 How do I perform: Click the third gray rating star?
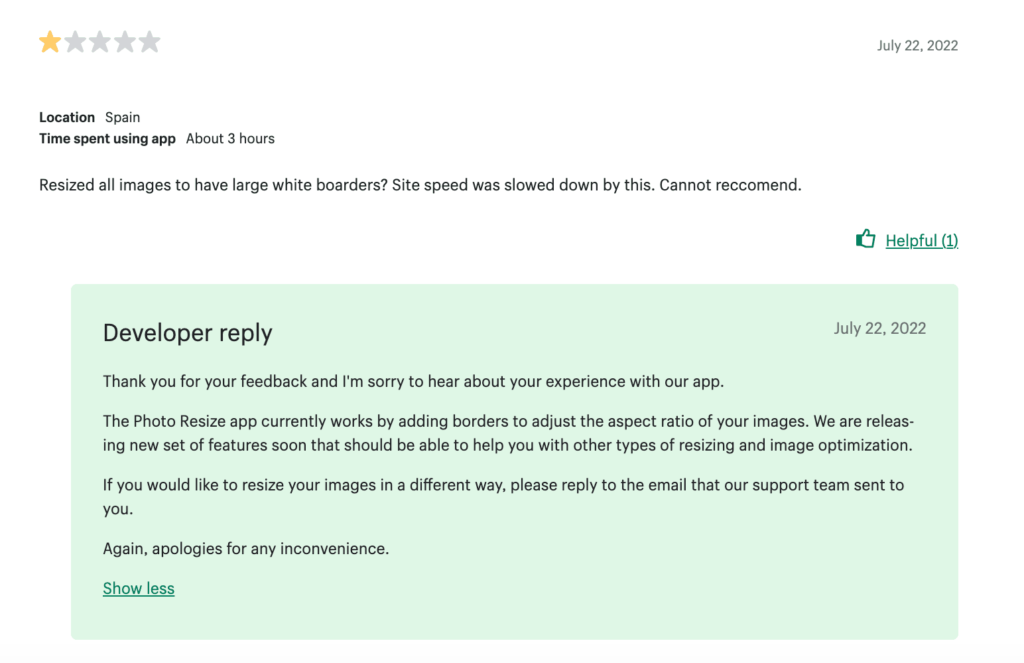100,42
